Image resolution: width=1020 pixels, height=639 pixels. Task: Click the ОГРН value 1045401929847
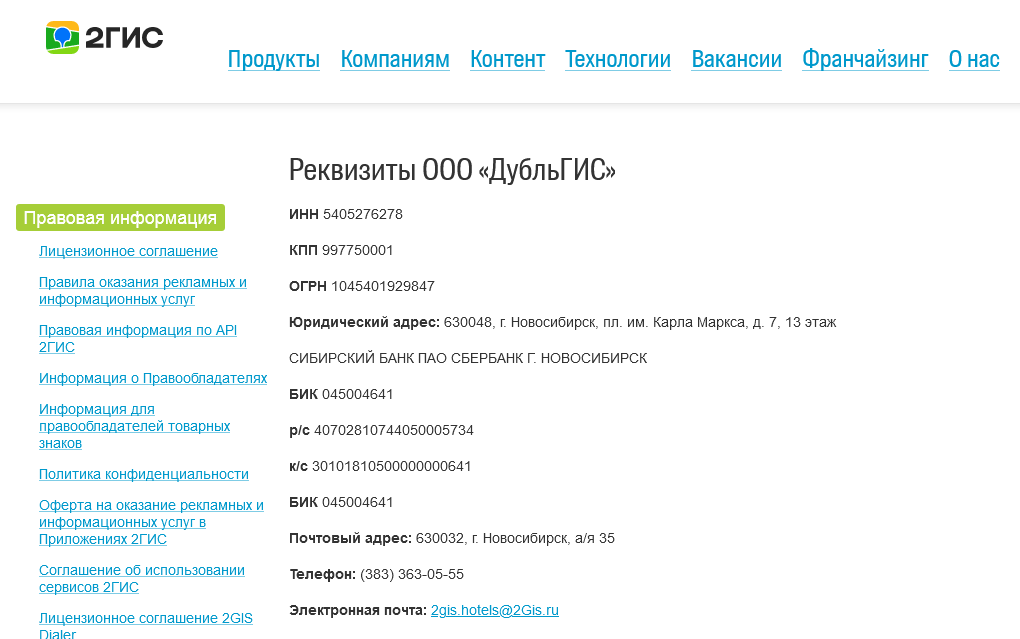click(382, 286)
